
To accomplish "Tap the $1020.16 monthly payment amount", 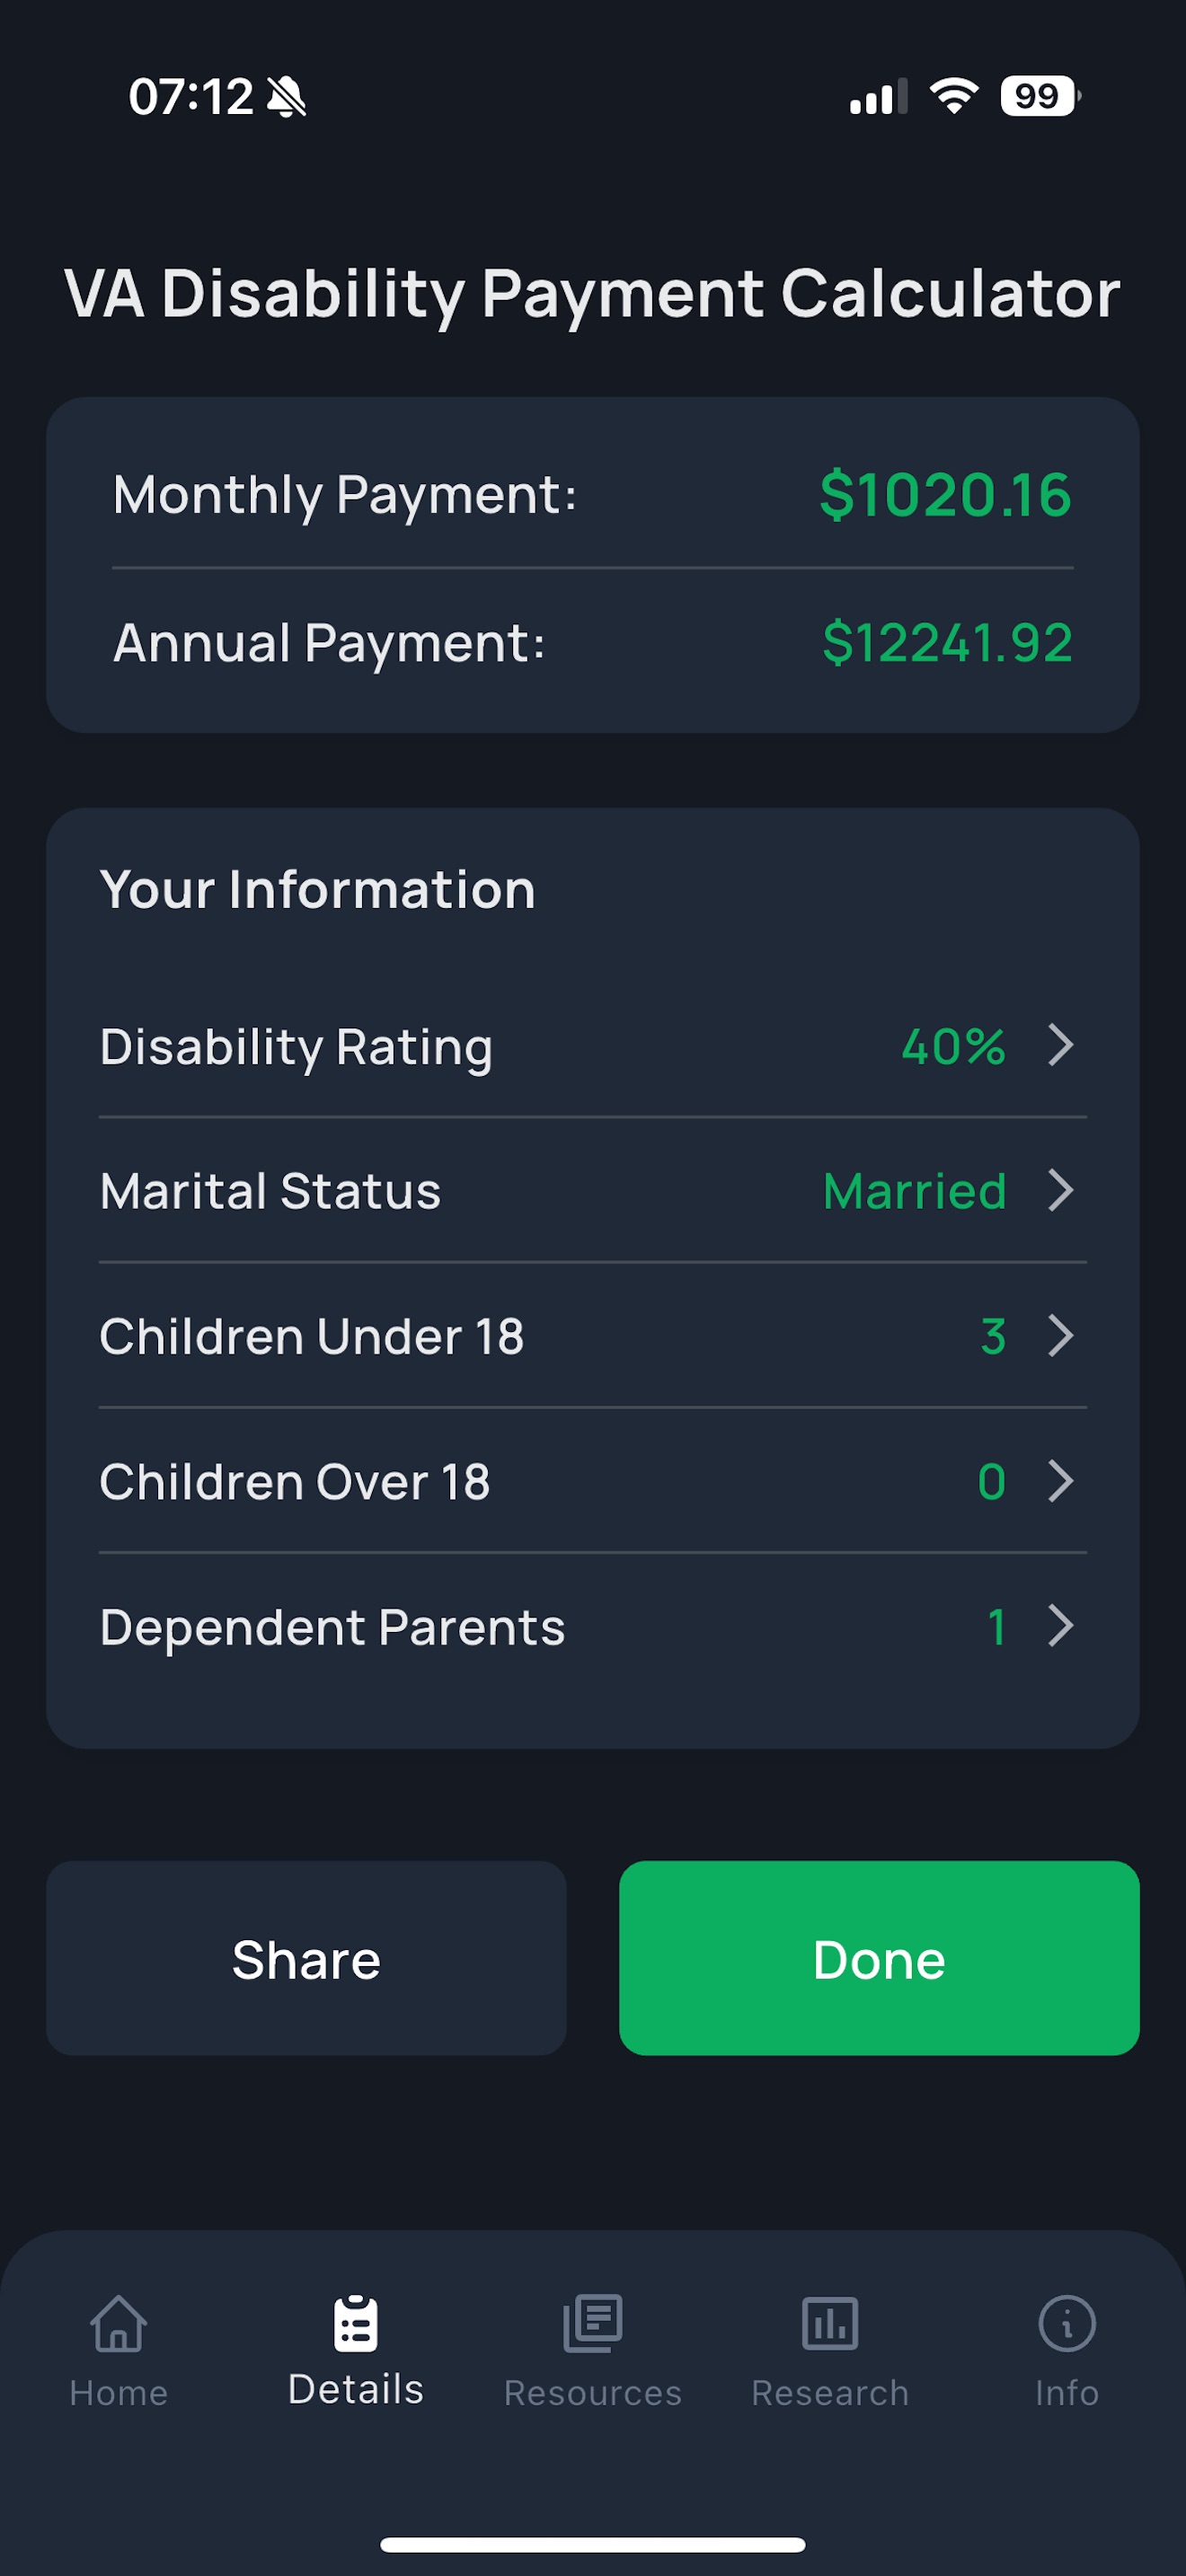I will [x=945, y=494].
